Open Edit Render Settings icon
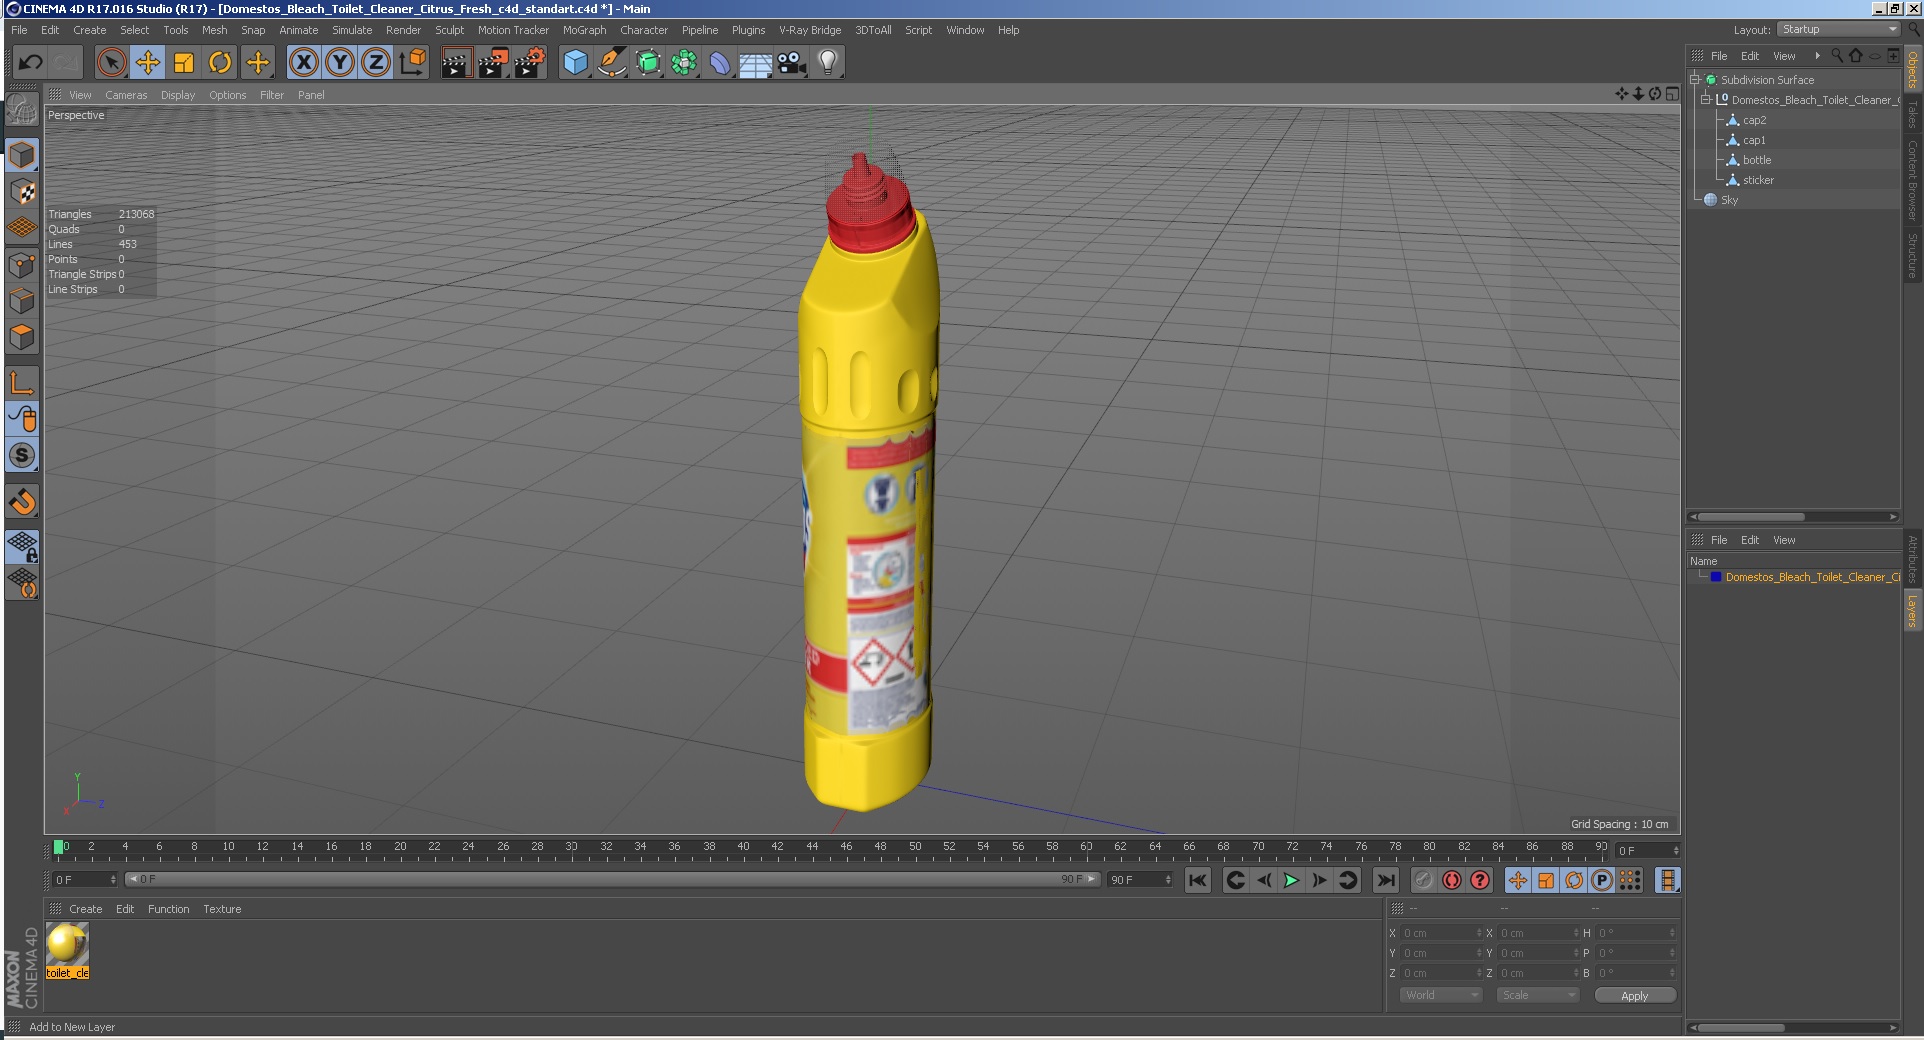The height and width of the screenshot is (1040, 1924). coord(530,63)
